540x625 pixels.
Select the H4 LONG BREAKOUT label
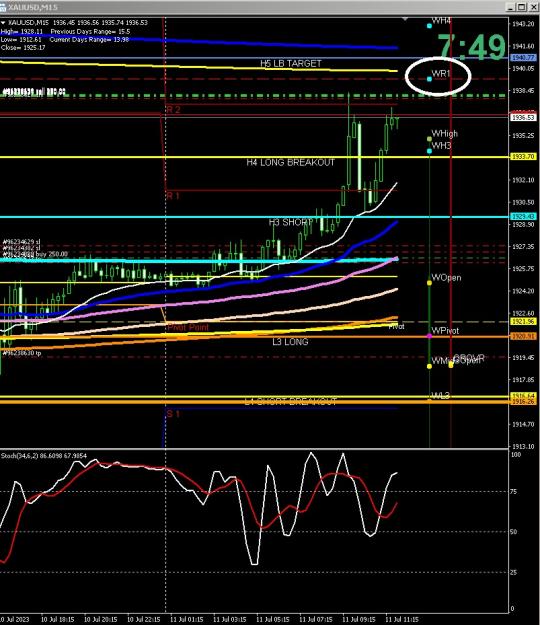(291, 162)
